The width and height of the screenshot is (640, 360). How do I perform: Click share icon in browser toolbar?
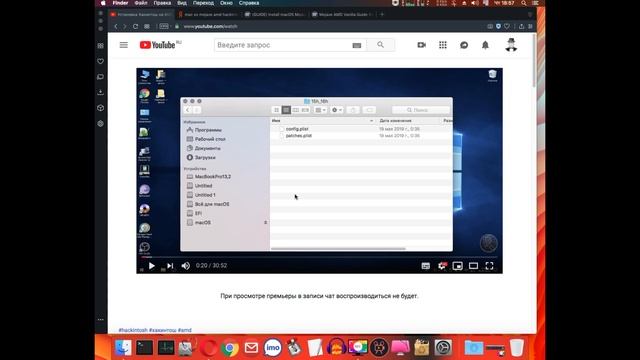(x=521, y=26)
